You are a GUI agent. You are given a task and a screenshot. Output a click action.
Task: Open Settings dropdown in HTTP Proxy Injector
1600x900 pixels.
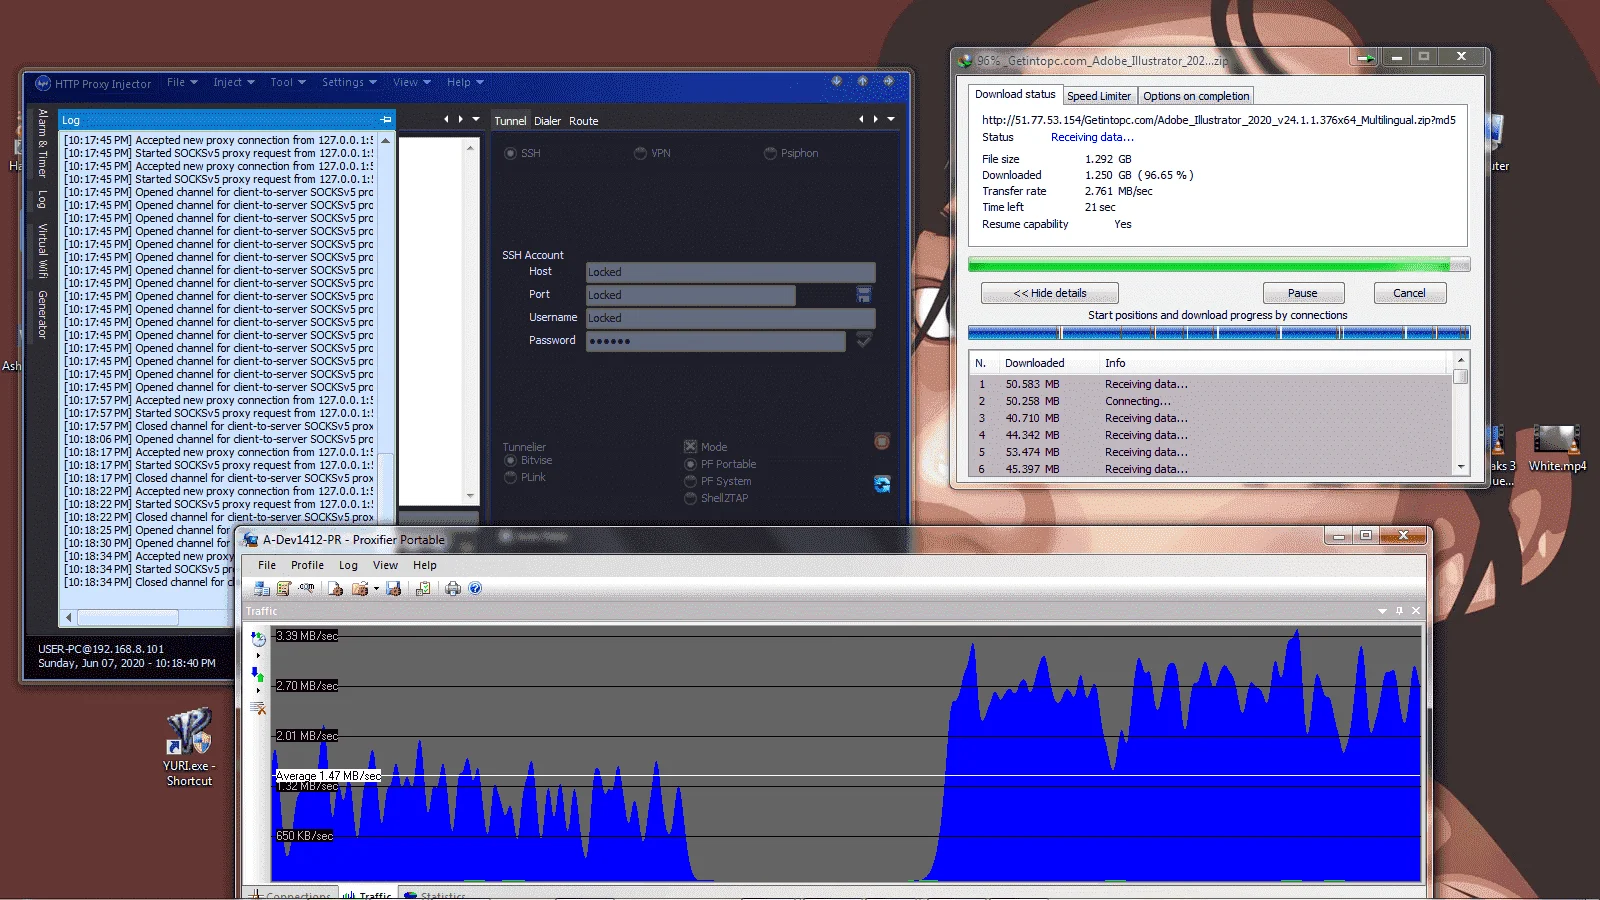(x=349, y=82)
